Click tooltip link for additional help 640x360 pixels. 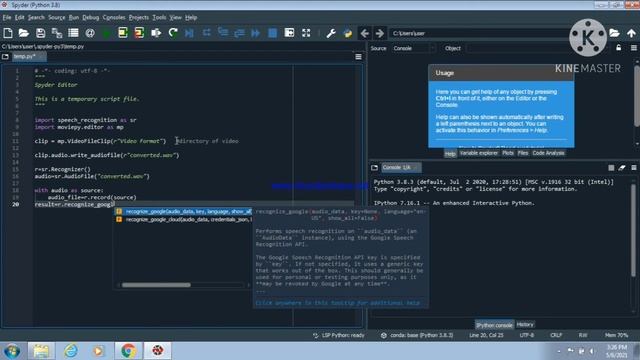click(x=338, y=303)
